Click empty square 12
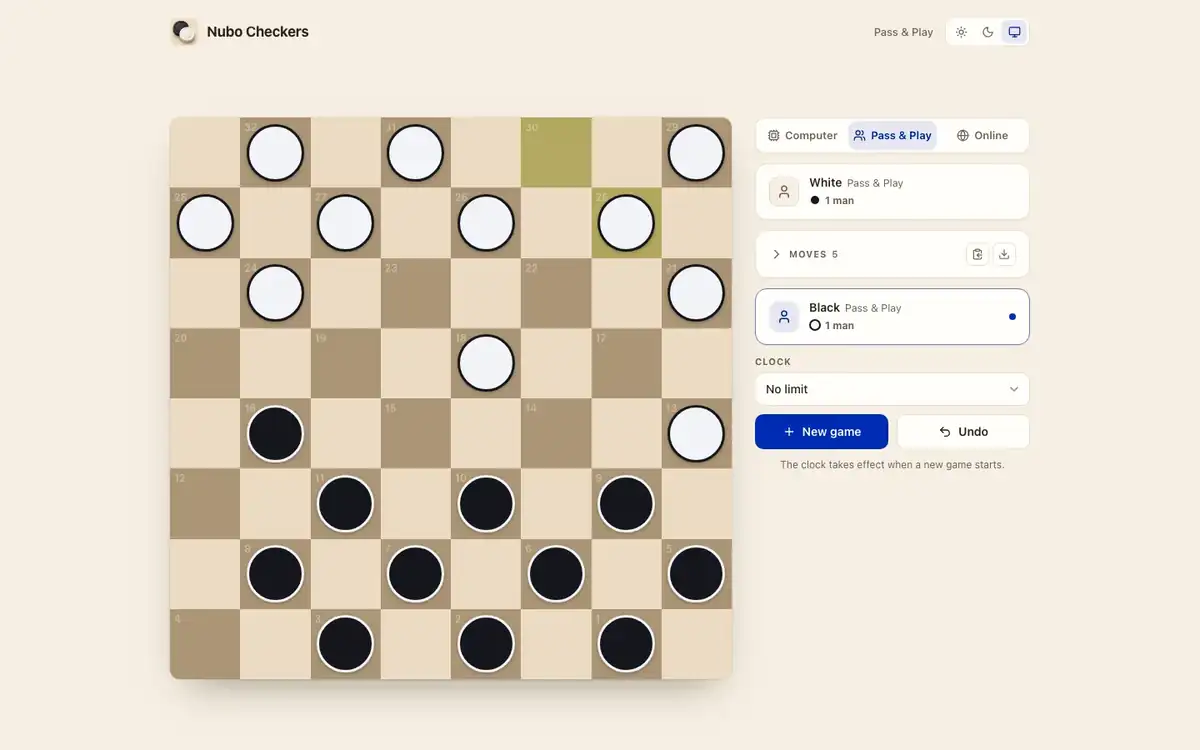Image resolution: width=1200 pixels, height=750 pixels. (x=205, y=504)
